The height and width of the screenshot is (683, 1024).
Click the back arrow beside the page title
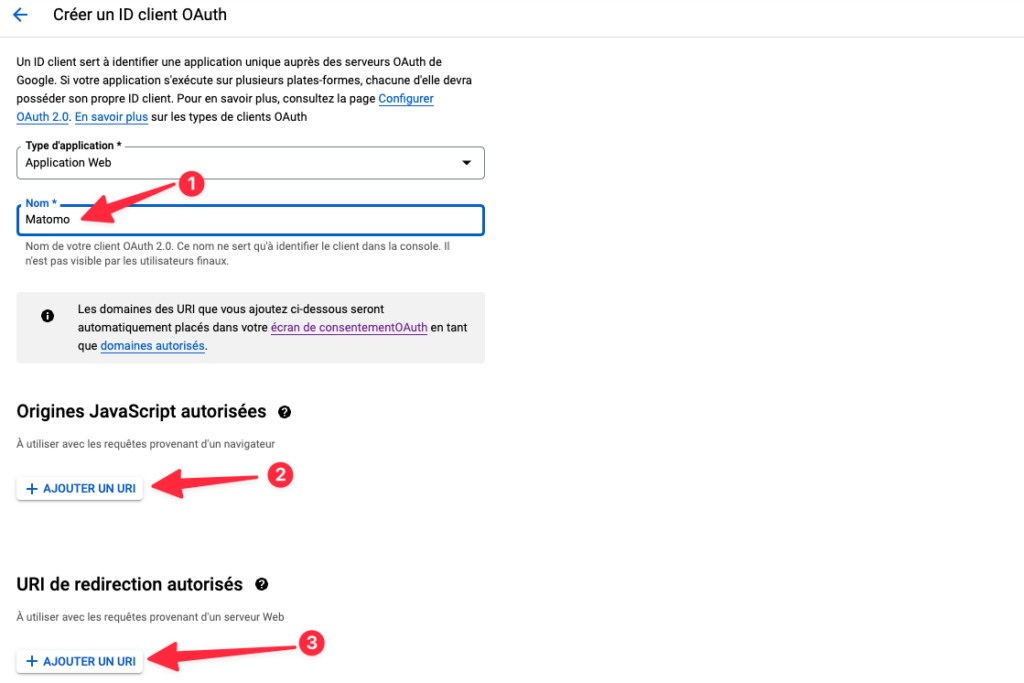point(20,15)
